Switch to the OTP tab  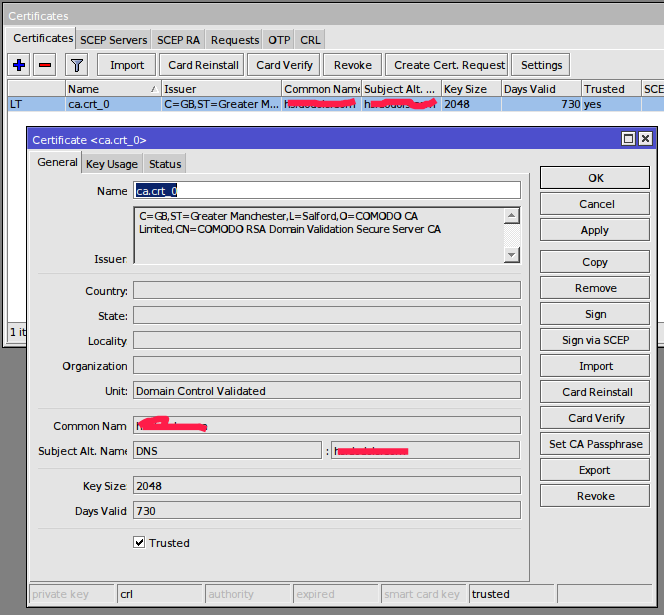pyautogui.click(x=279, y=40)
